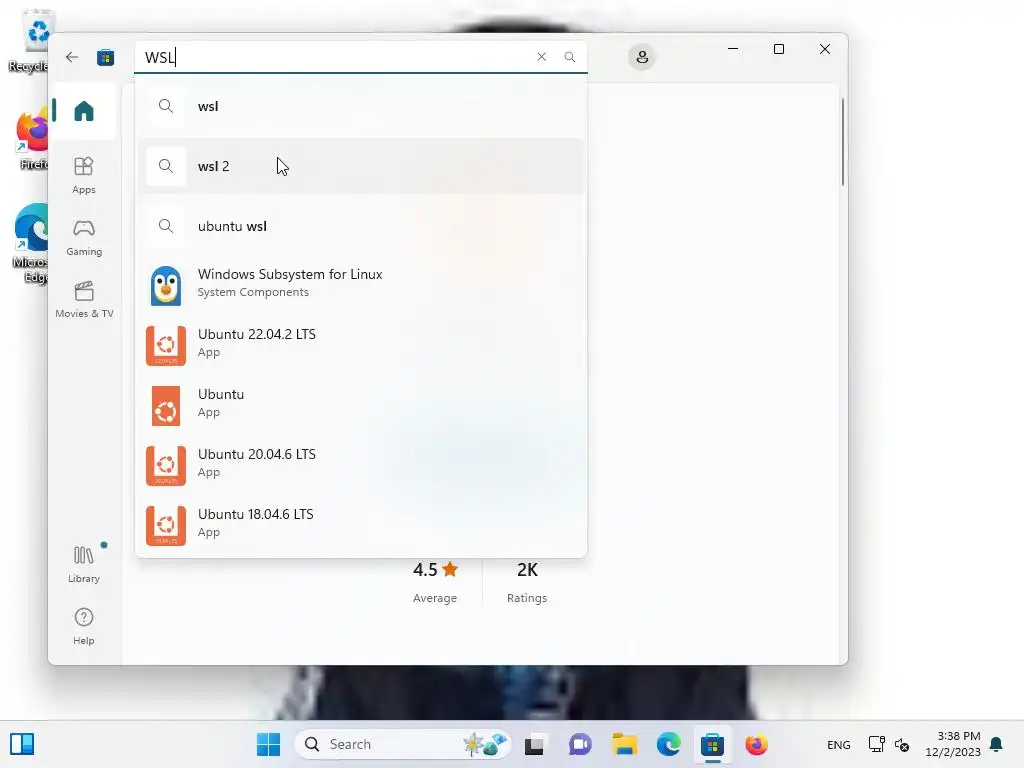The width and height of the screenshot is (1024, 768).
Task: Click Microsoft Store icon in taskbar
Action: (712, 744)
